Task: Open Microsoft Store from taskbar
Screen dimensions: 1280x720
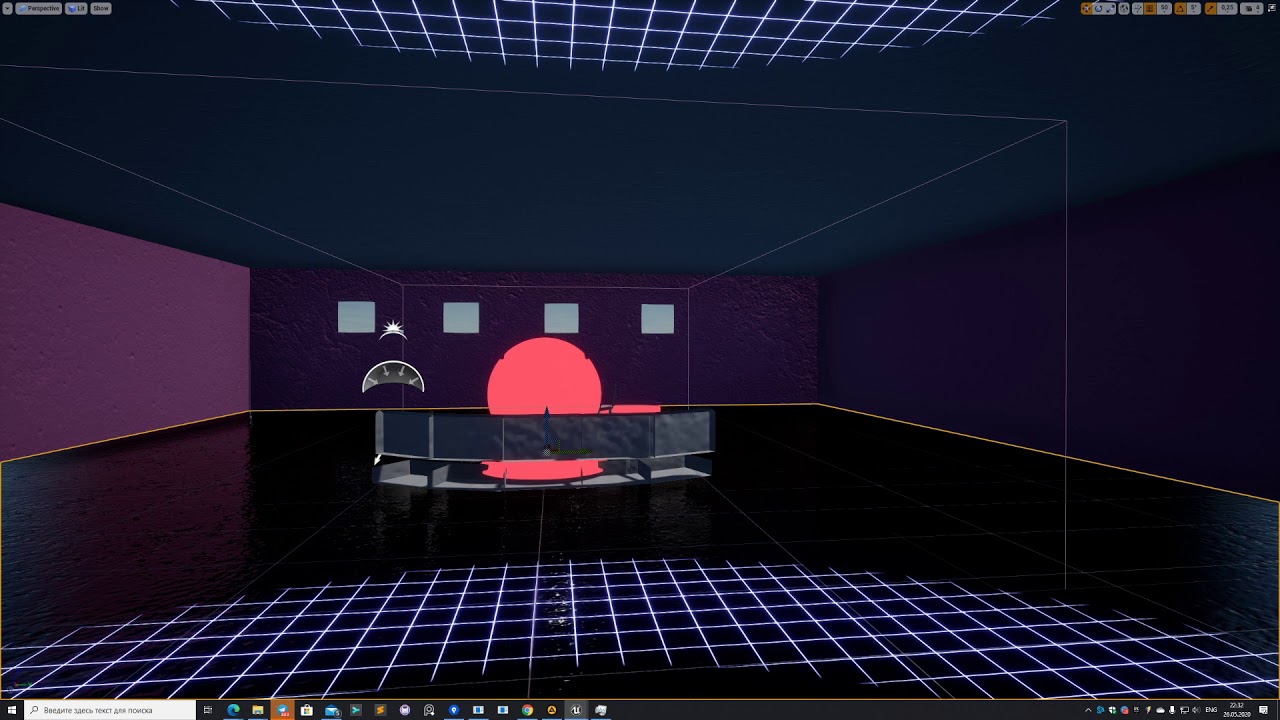Action: 307,710
